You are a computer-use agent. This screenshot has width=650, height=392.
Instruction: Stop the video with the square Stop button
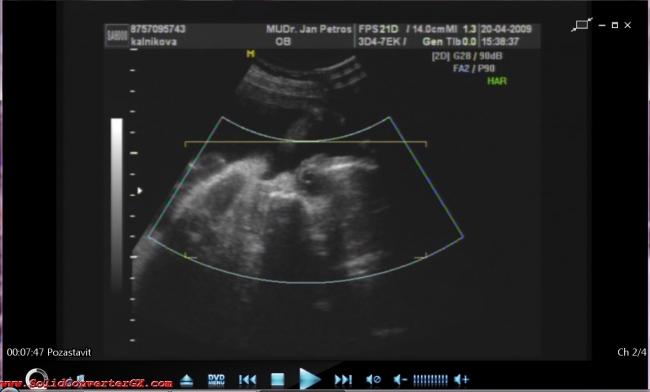277,379
